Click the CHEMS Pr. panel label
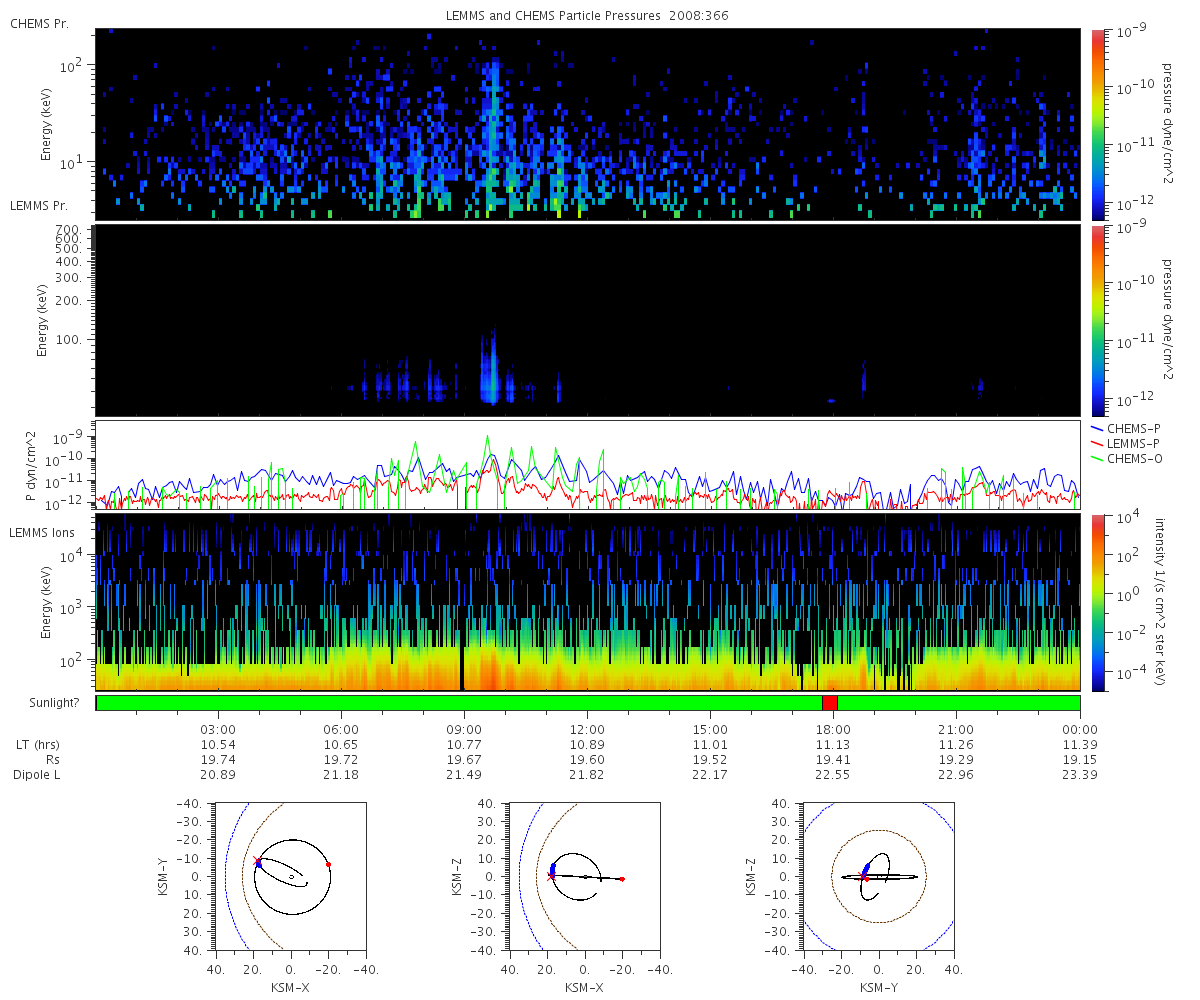Viewport: 1200px width, 1000px height. click(39, 24)
